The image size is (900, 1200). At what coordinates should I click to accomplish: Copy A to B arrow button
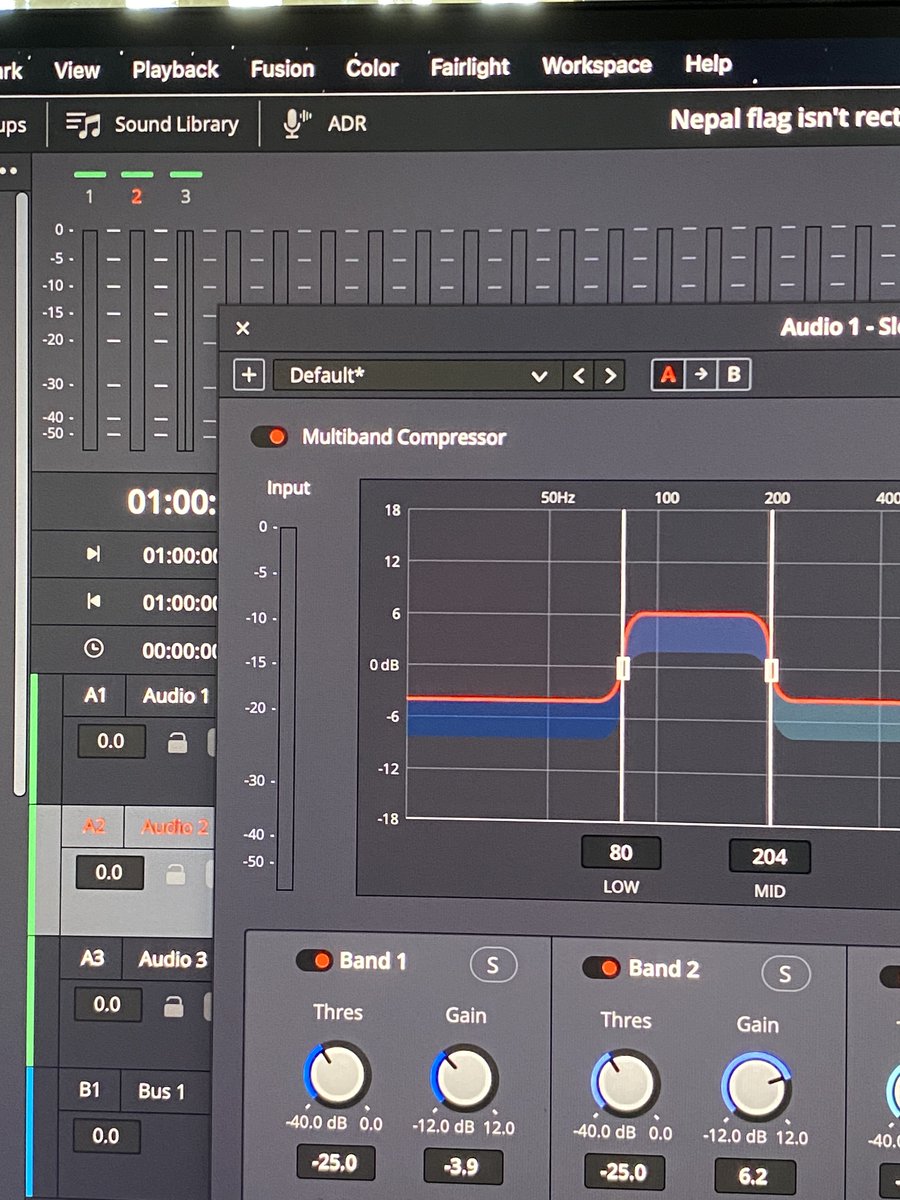point(701,375)
